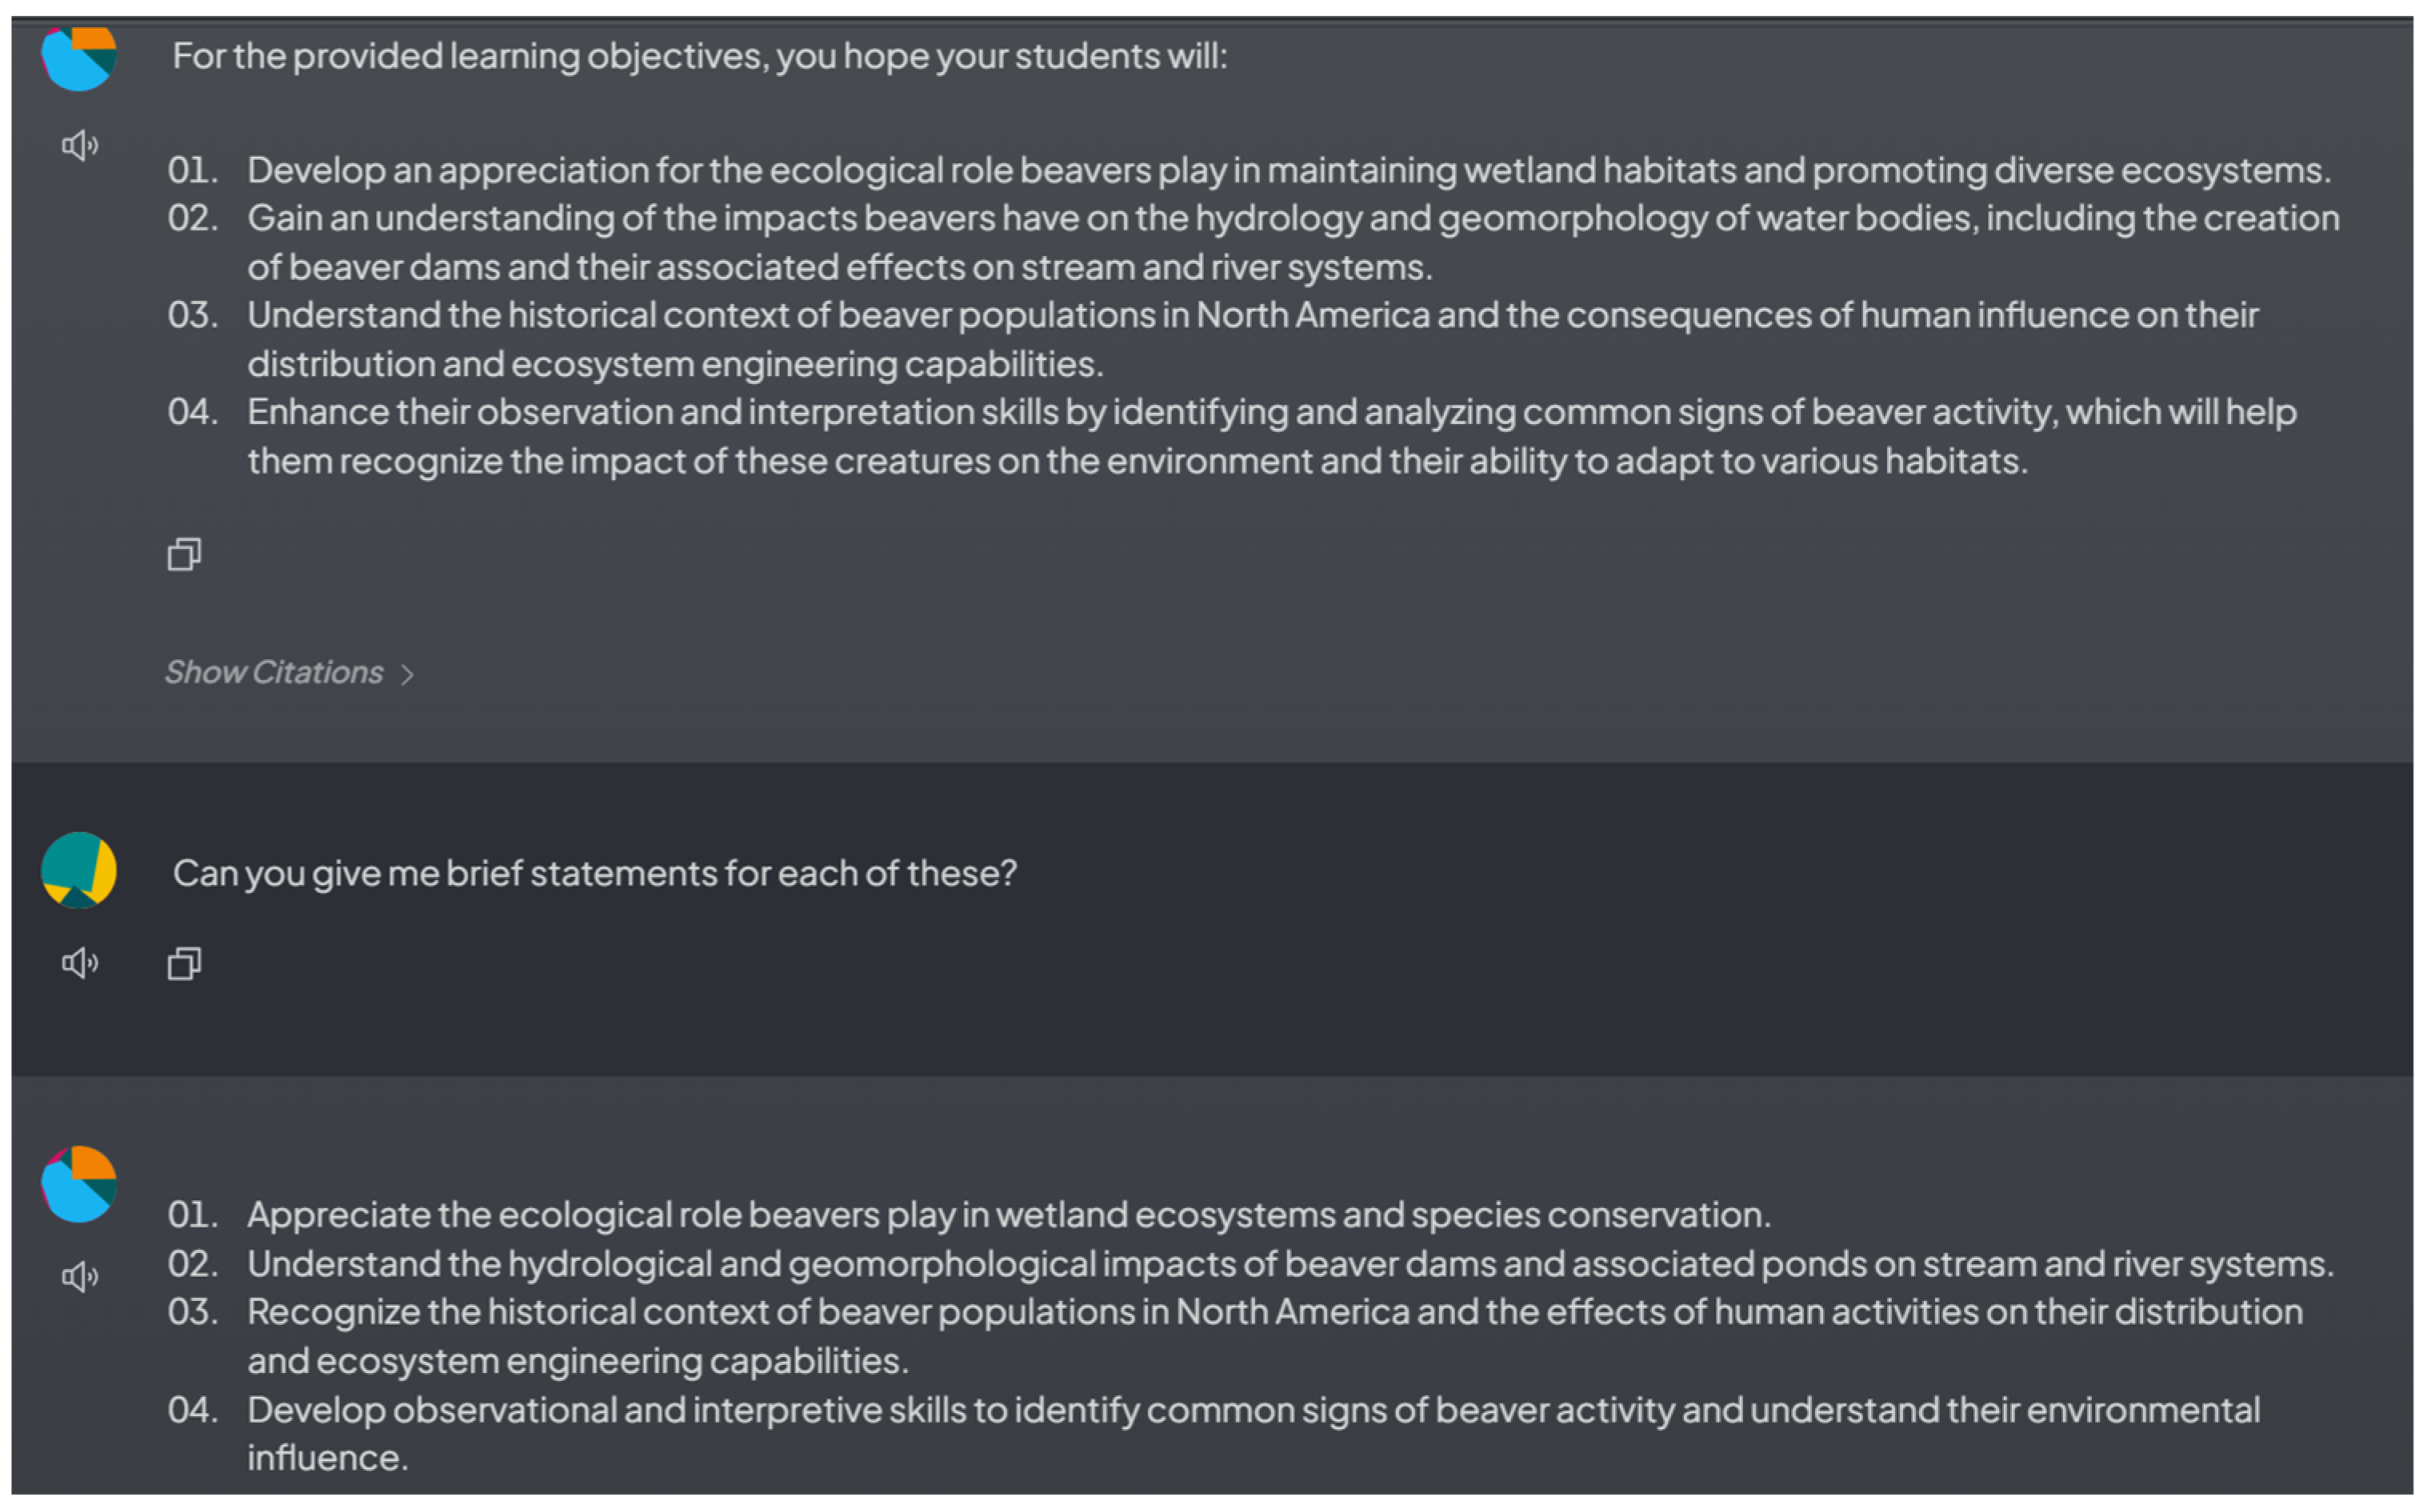This screenshot has height=1509, width=2427.
Task: Click the chevron arrow next to Show Citations
Action: pos(407,675)
